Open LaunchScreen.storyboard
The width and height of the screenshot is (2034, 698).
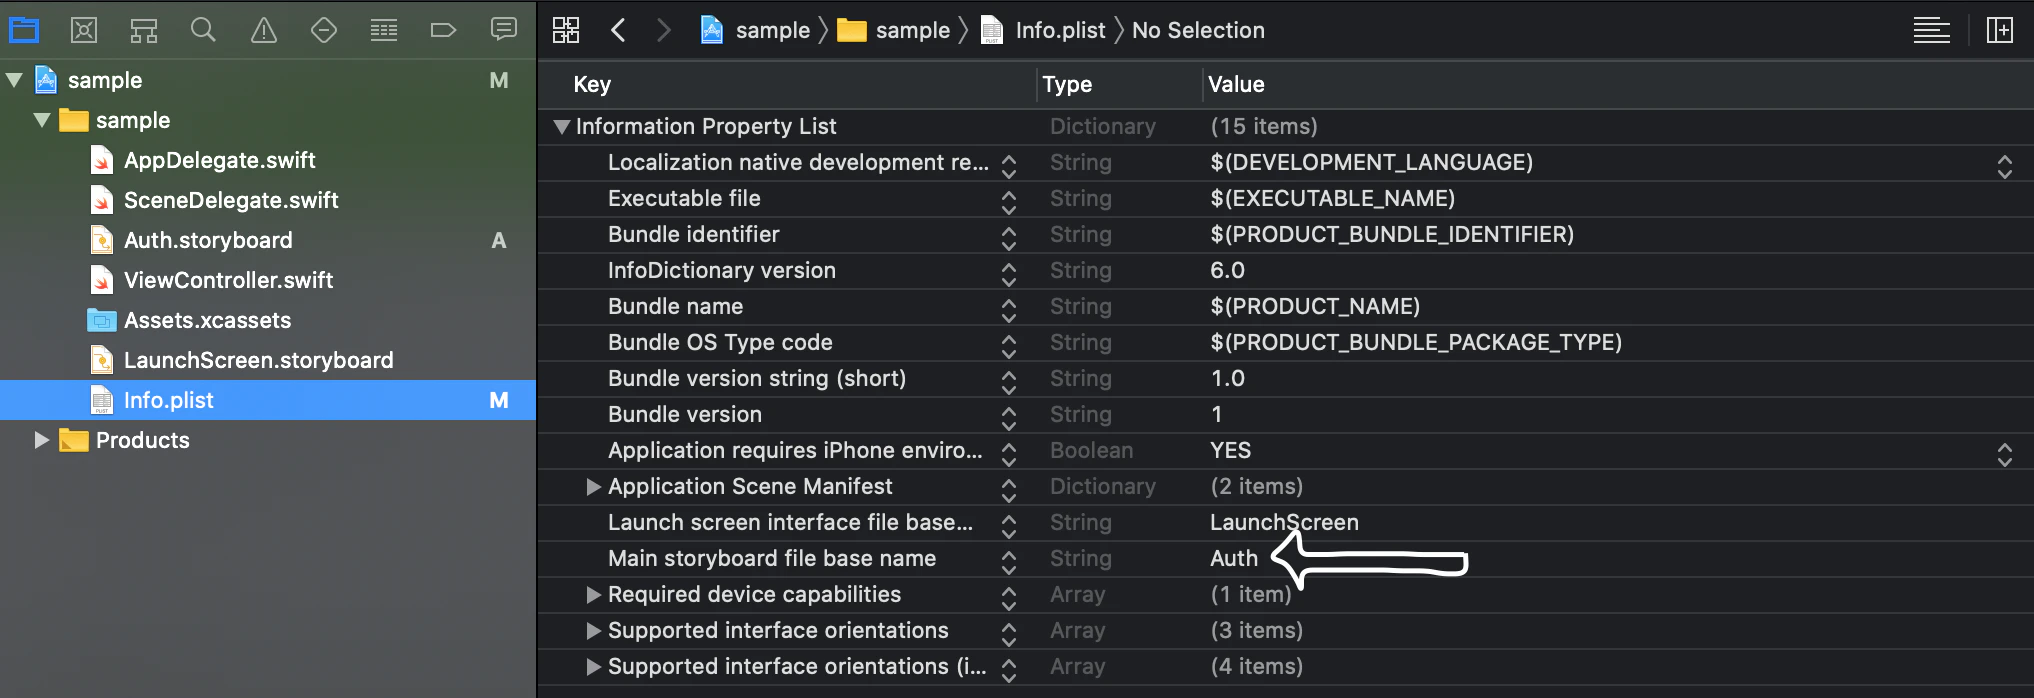258,360
